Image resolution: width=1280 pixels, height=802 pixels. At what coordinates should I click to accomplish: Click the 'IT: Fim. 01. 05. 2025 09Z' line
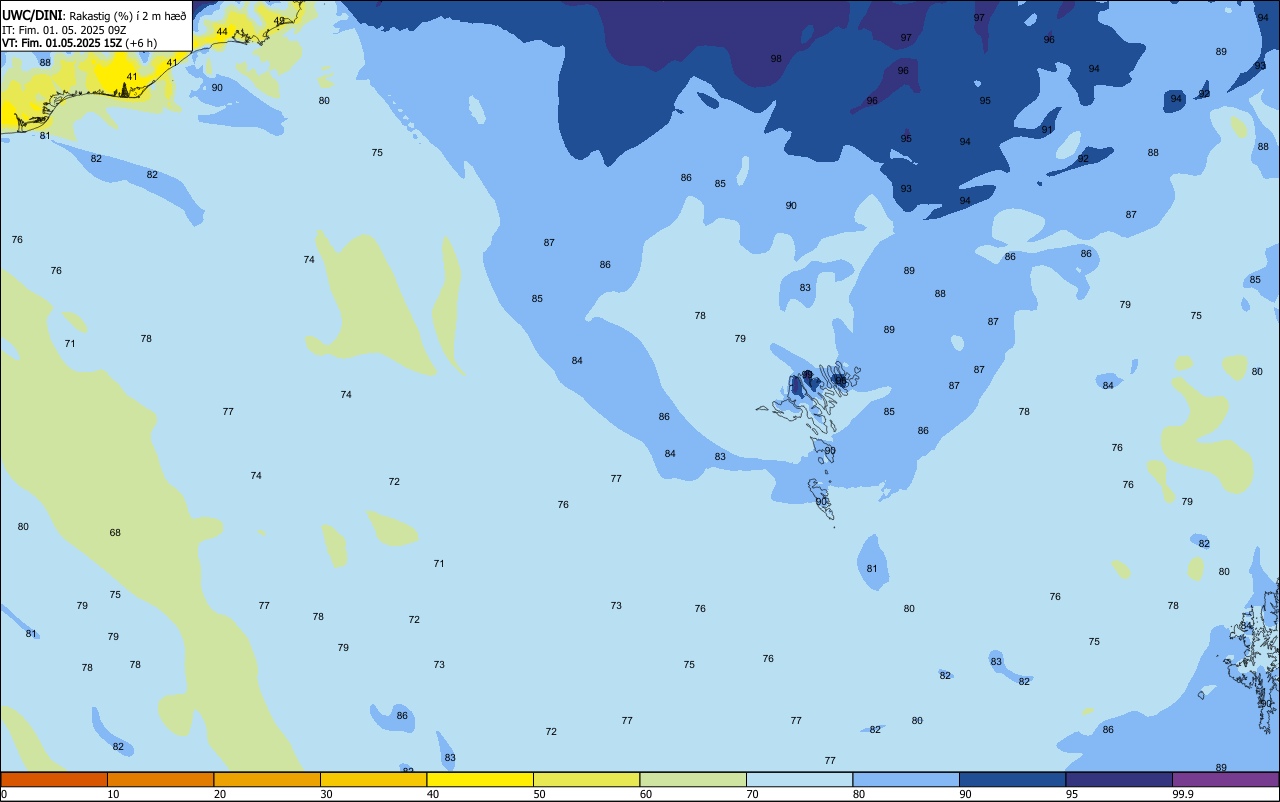tap(64, 29)
